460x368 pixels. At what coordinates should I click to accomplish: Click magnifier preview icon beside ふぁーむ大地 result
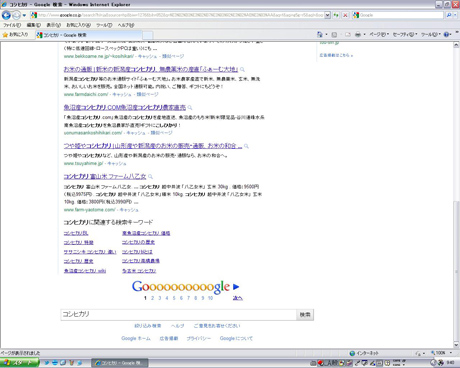242,69
